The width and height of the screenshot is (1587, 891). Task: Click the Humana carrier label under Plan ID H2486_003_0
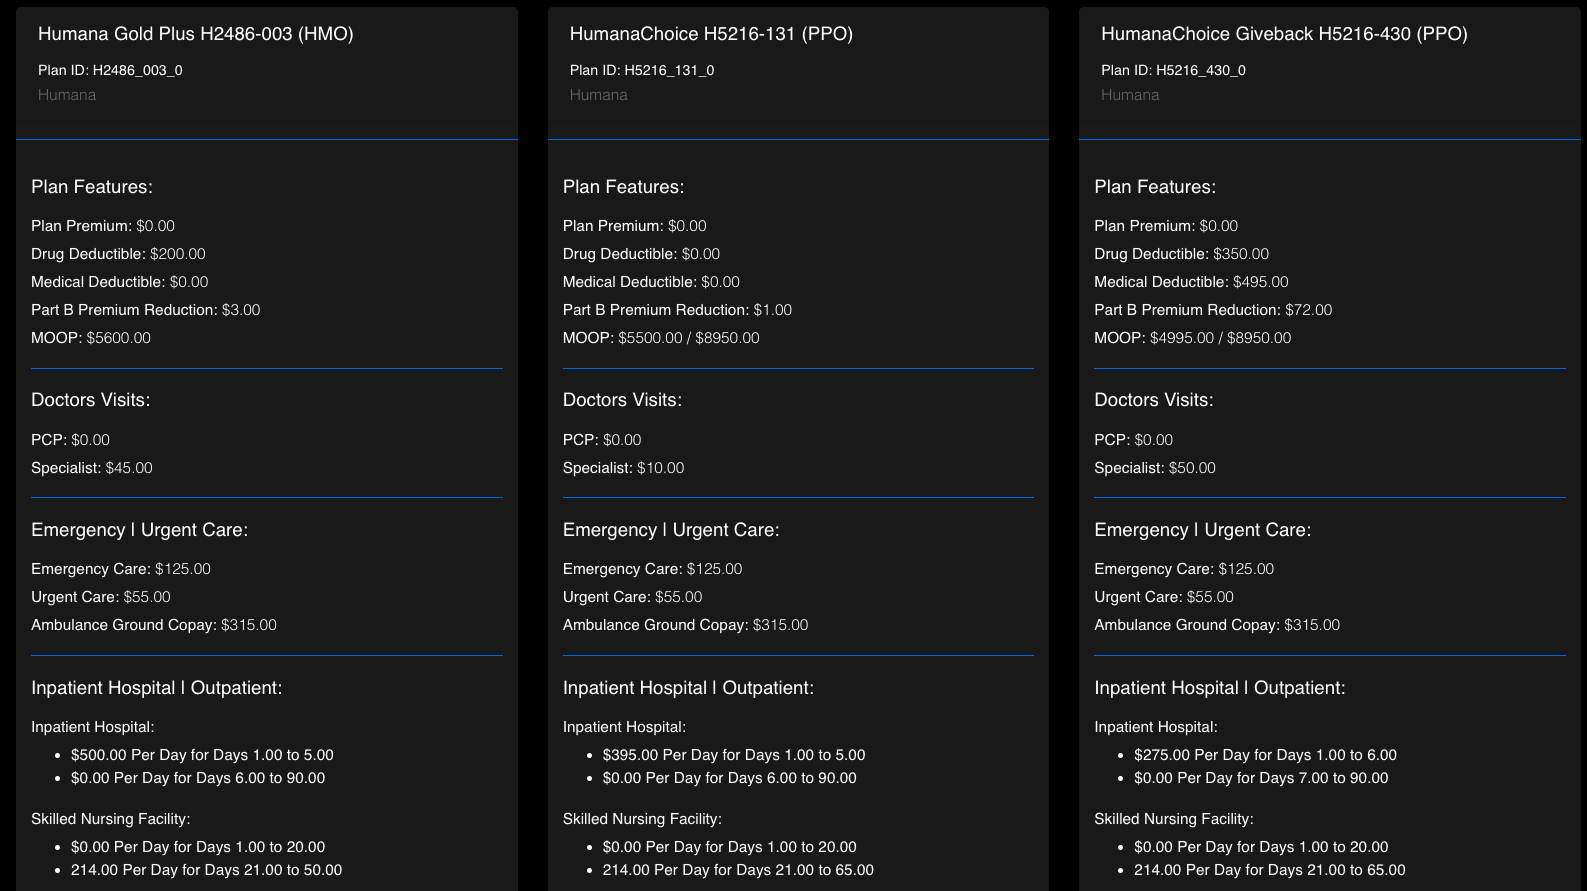[67, 95]
